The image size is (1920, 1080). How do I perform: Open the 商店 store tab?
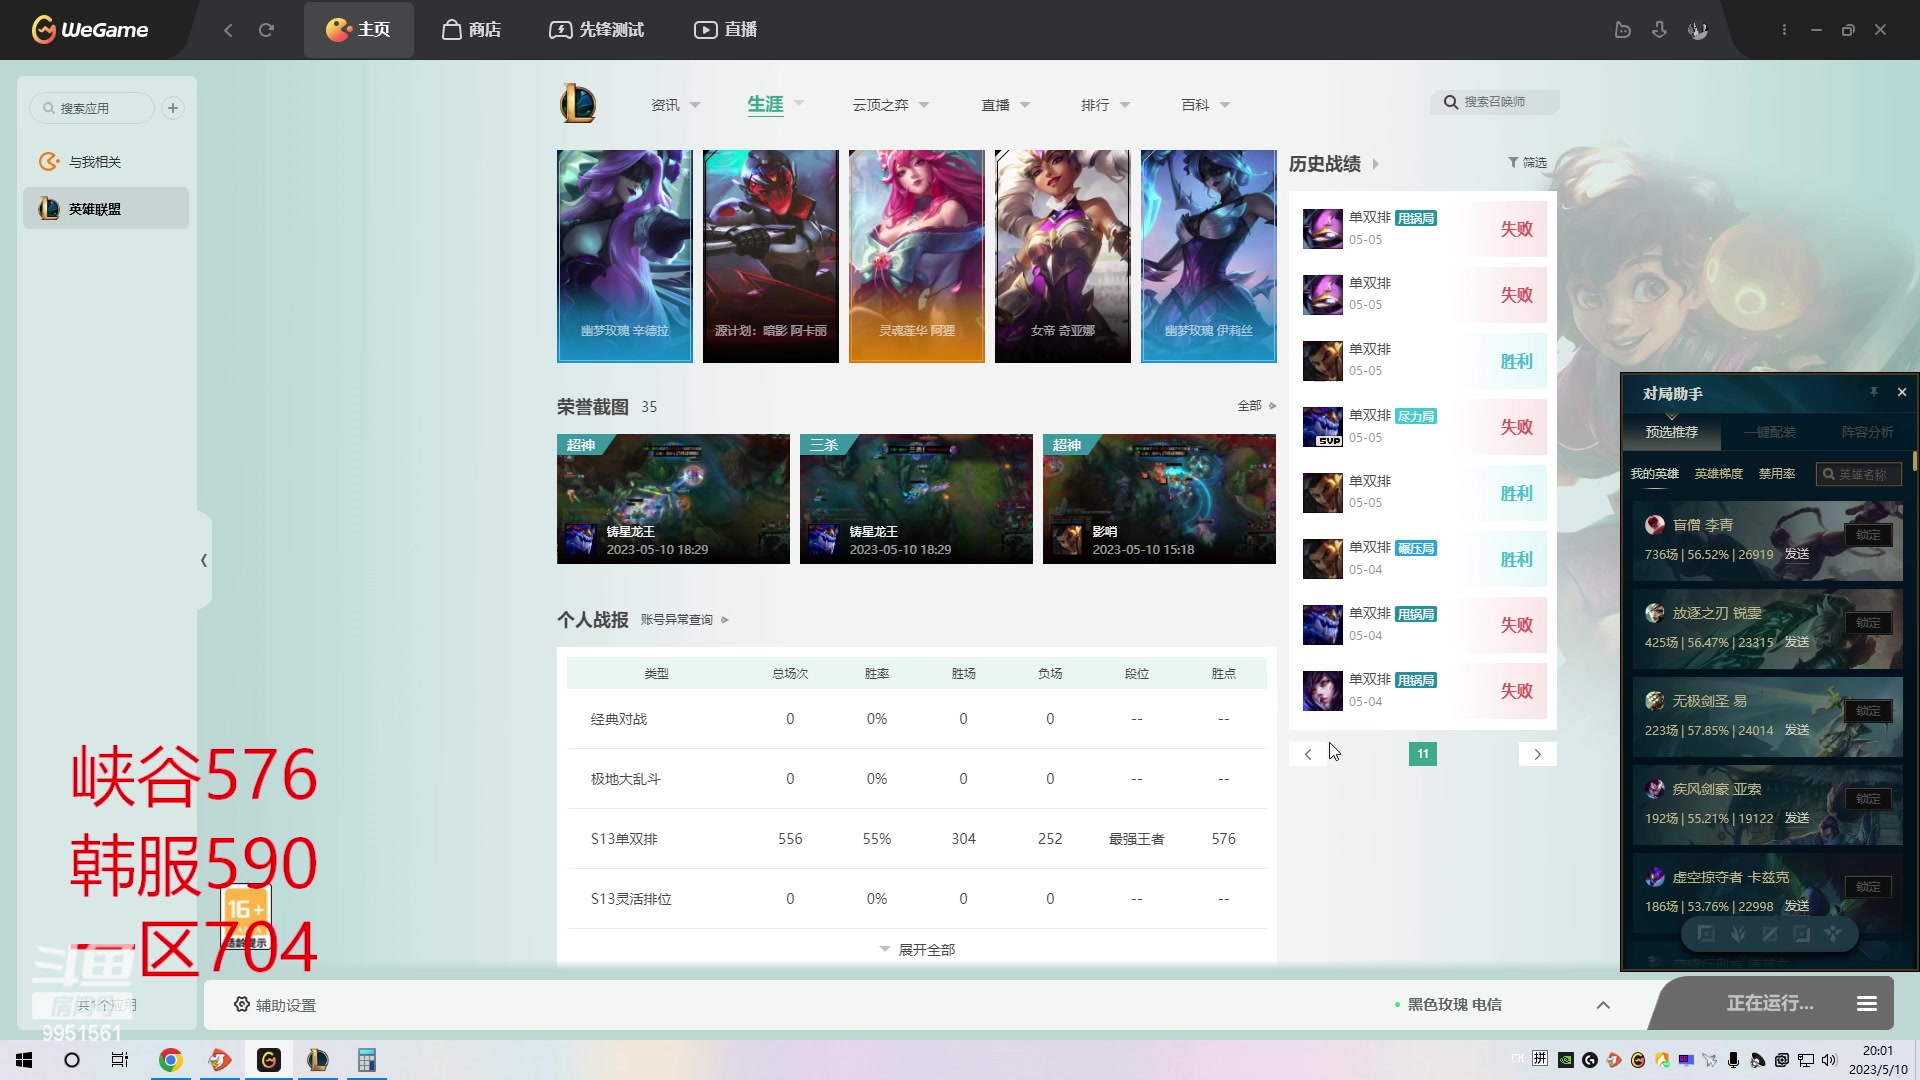[471, 30]
